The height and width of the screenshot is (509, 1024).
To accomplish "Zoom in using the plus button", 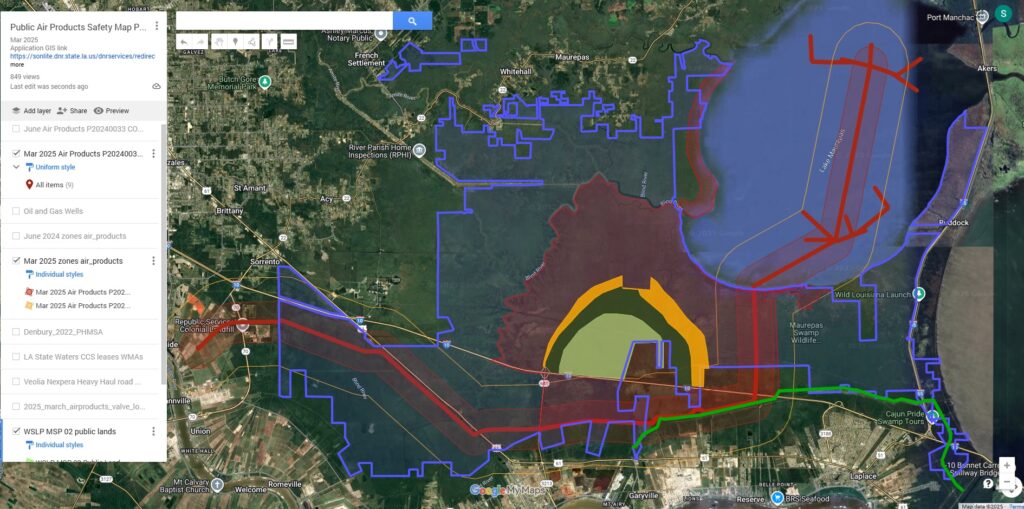I will (1006, 465).
